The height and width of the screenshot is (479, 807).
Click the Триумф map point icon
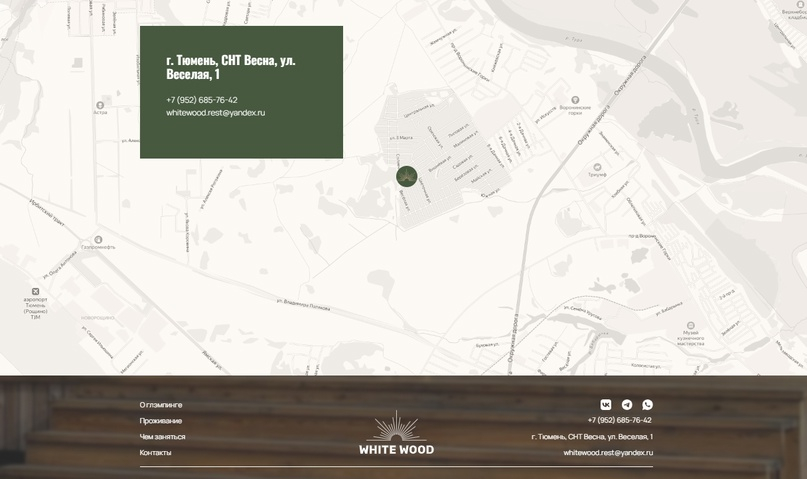pyautogui.click(x=597, y=167)
